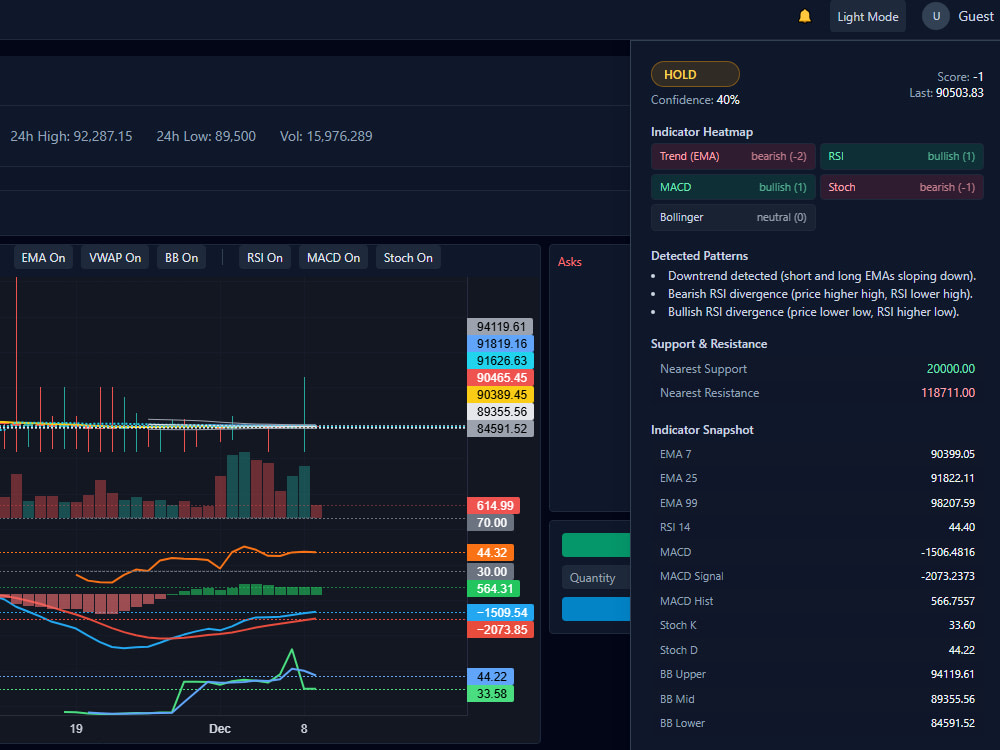Click the 84591.52 price axis label

[x=501, y=429]
